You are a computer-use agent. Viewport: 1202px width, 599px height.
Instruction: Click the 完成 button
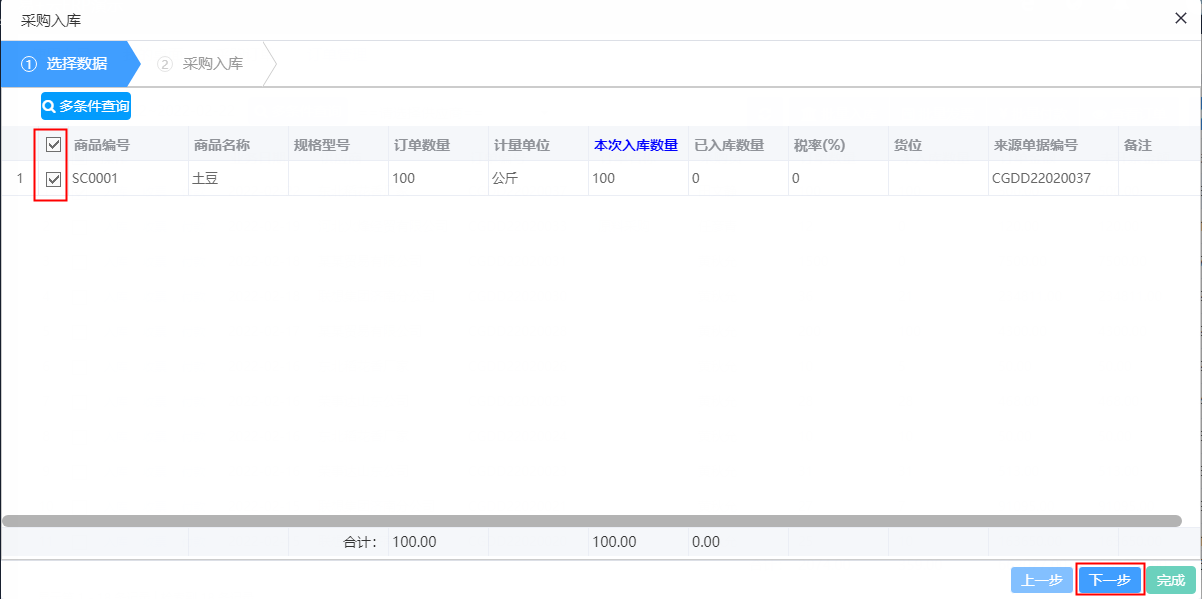(1171, 579)
